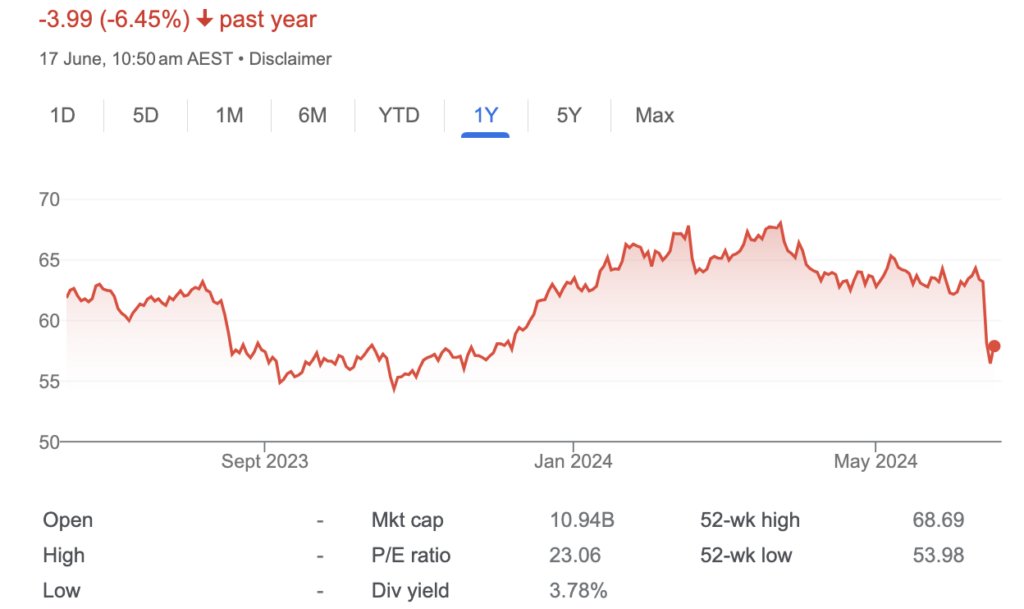Show the Max range chart
The image size is (1024, 609).
[x=654, y=116]
